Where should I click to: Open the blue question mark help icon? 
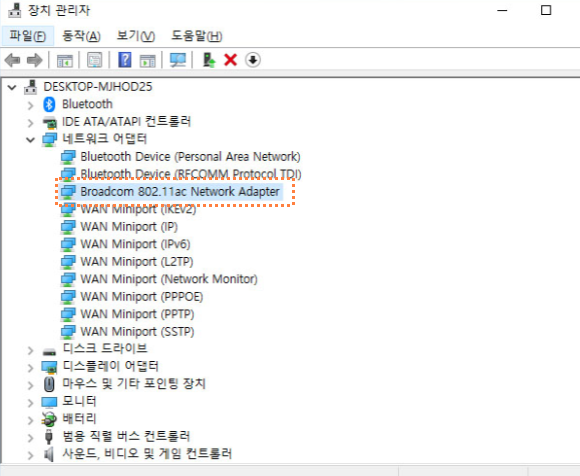(125, 60)
